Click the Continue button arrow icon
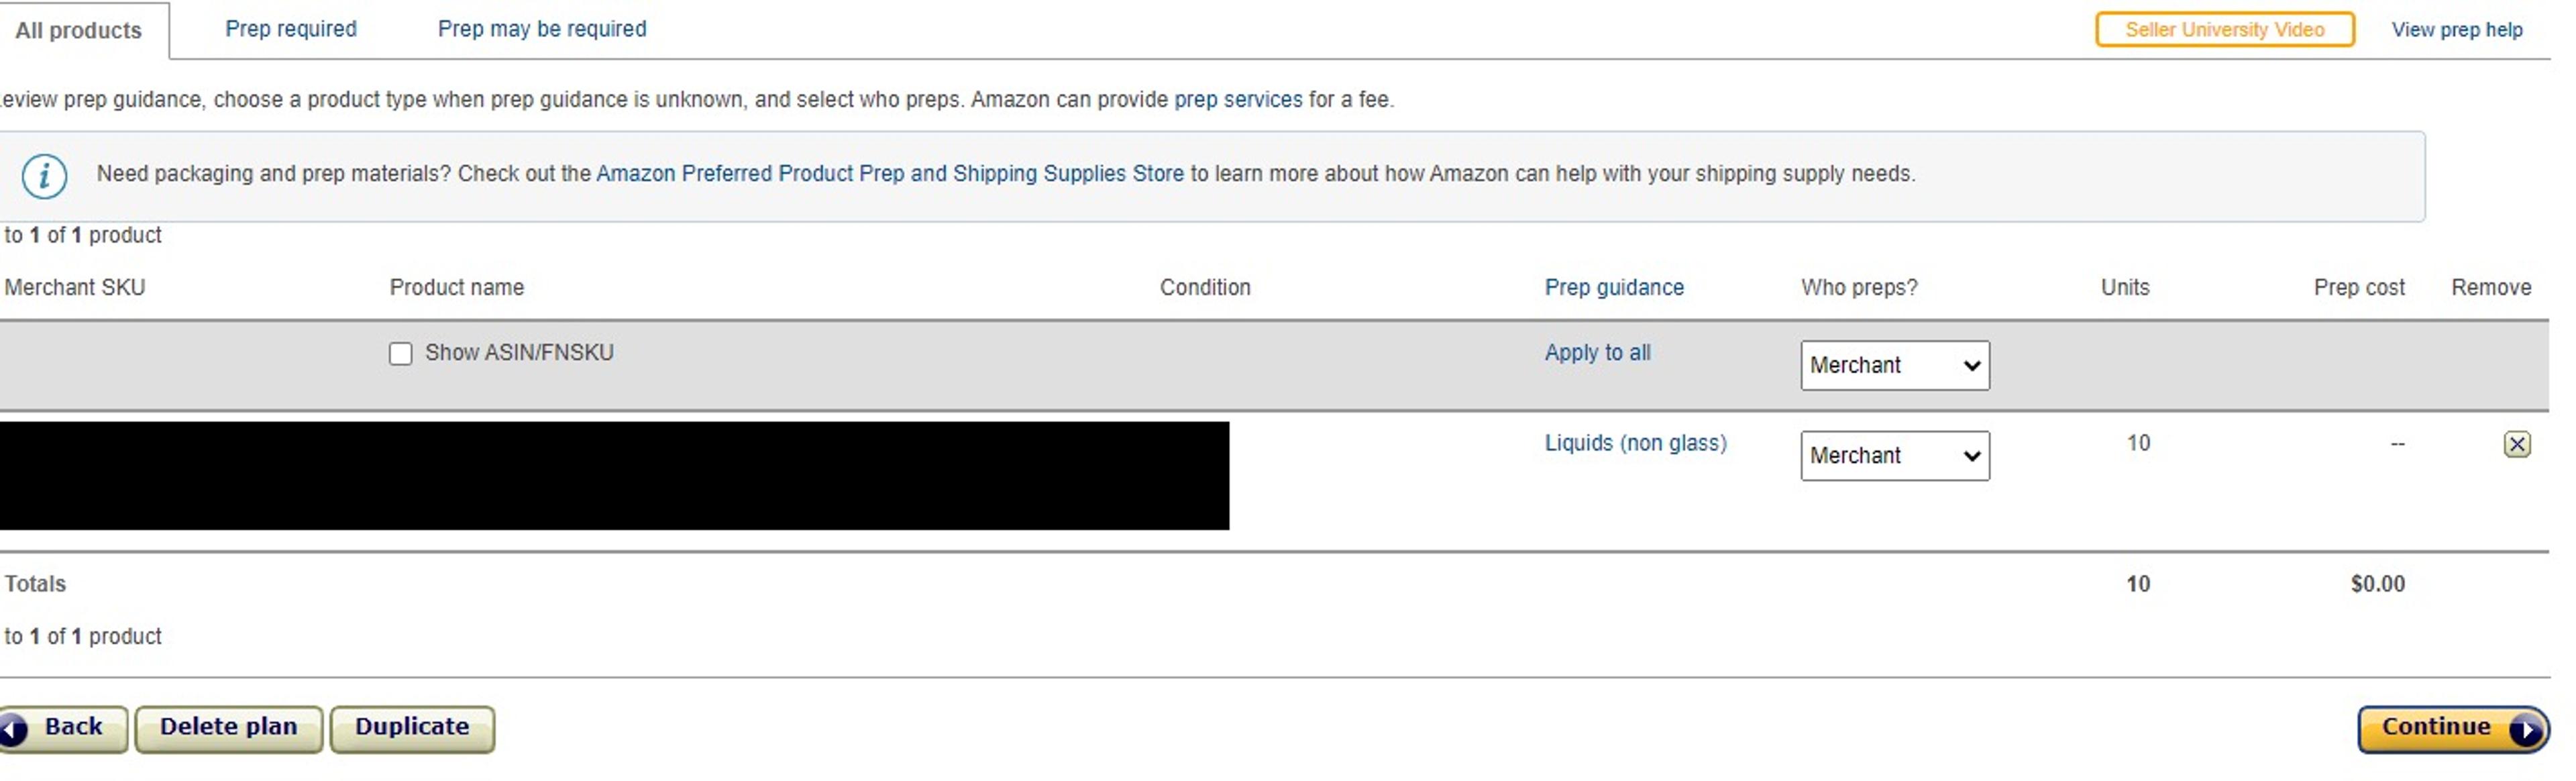The image size is (2576, 781). coord(2526,729)
